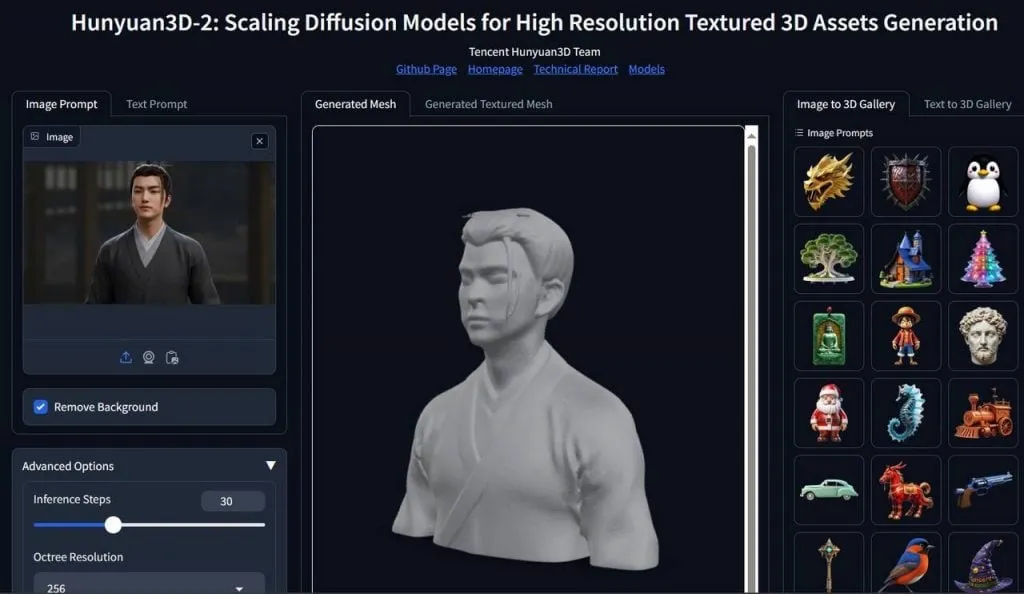This screenshot has width=1024, height=594.
Task: Click the upload image icon
Action: (125, 357)
